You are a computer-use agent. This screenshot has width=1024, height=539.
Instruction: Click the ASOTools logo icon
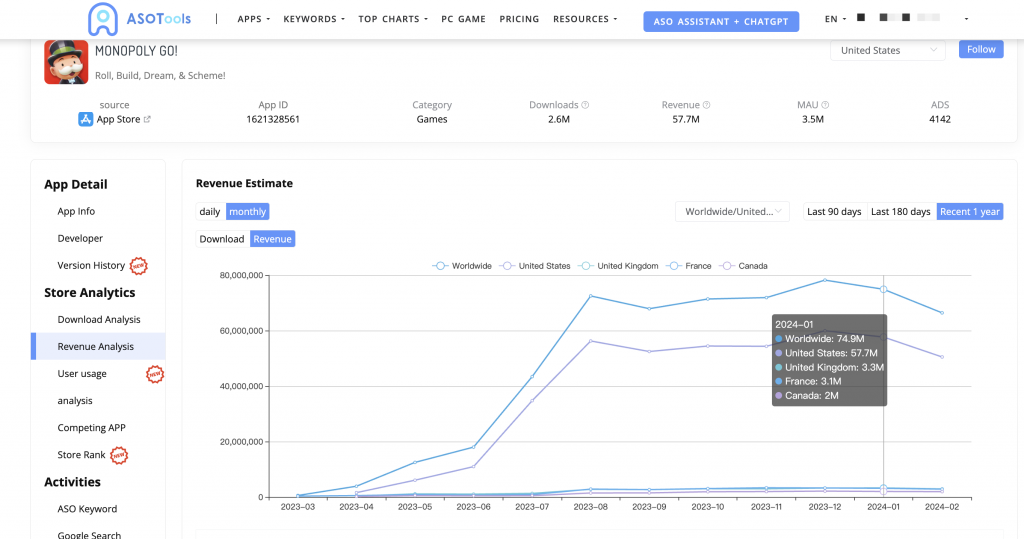click(x=102, y=19)
